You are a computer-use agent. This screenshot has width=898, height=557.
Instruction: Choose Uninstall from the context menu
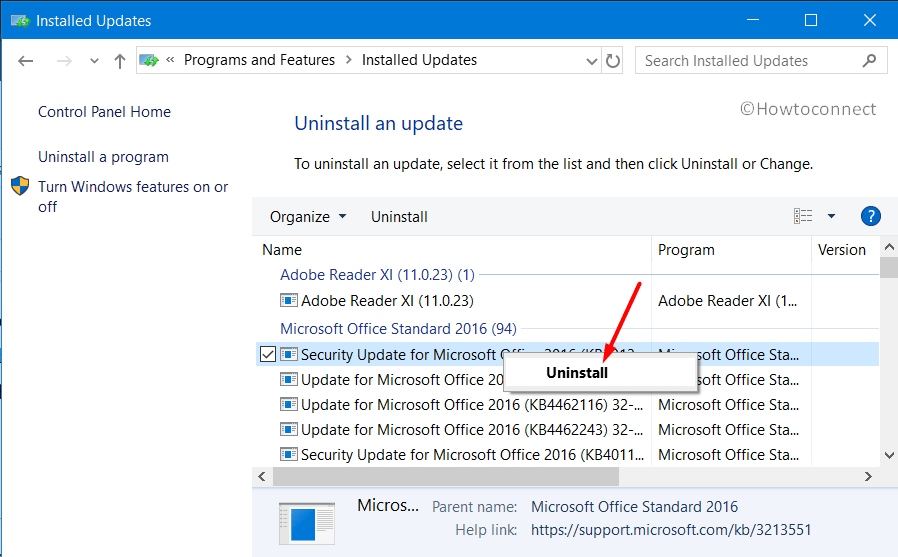pyautogui.click(x=577, y=373)
